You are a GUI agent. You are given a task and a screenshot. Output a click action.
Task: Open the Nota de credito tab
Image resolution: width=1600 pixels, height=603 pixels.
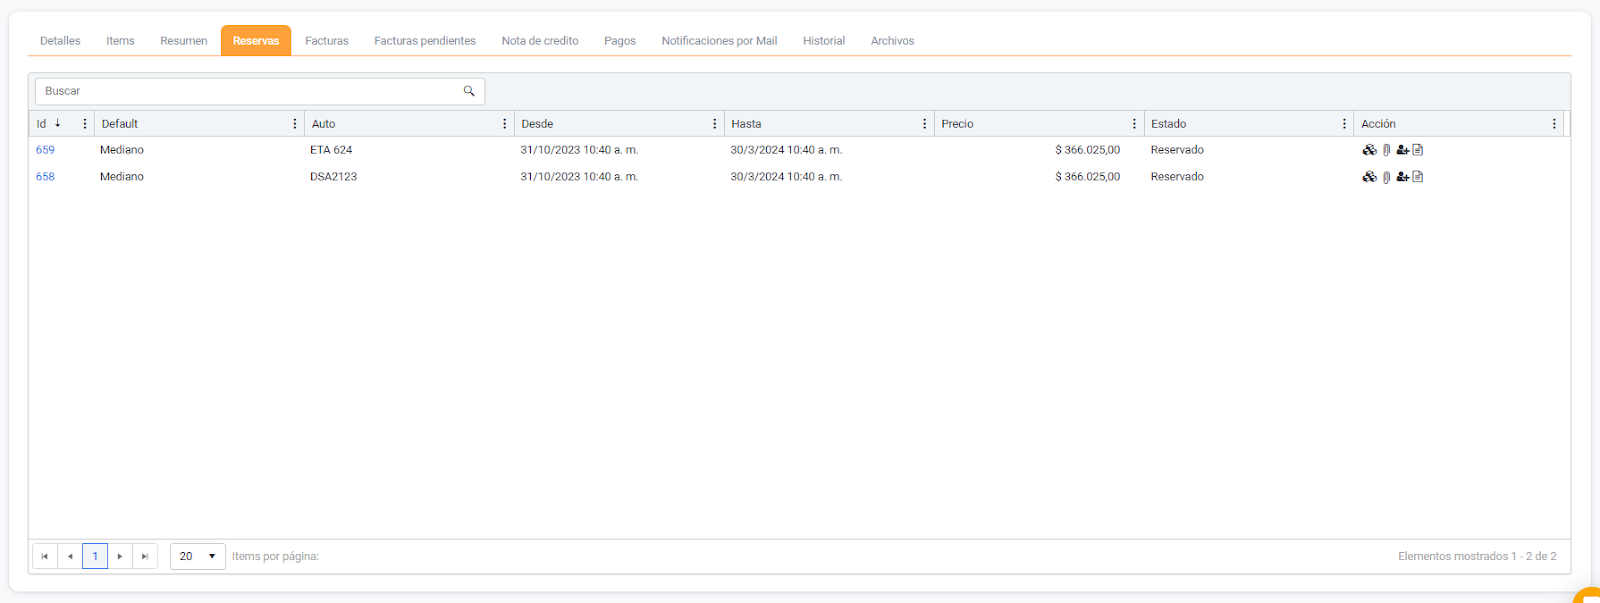click(x=540, y=41)
